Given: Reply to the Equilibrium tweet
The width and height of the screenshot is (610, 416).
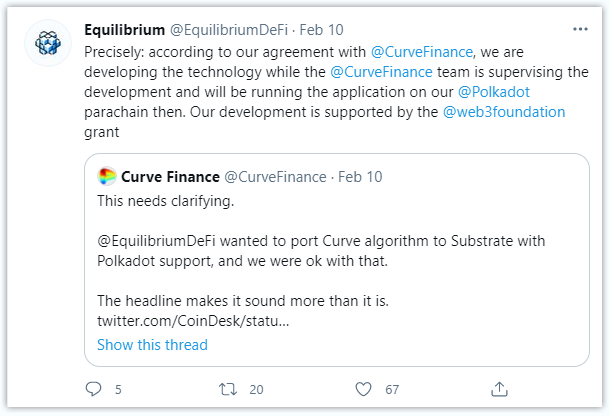Looking at the screenshot, I should (x=94, y=387).
